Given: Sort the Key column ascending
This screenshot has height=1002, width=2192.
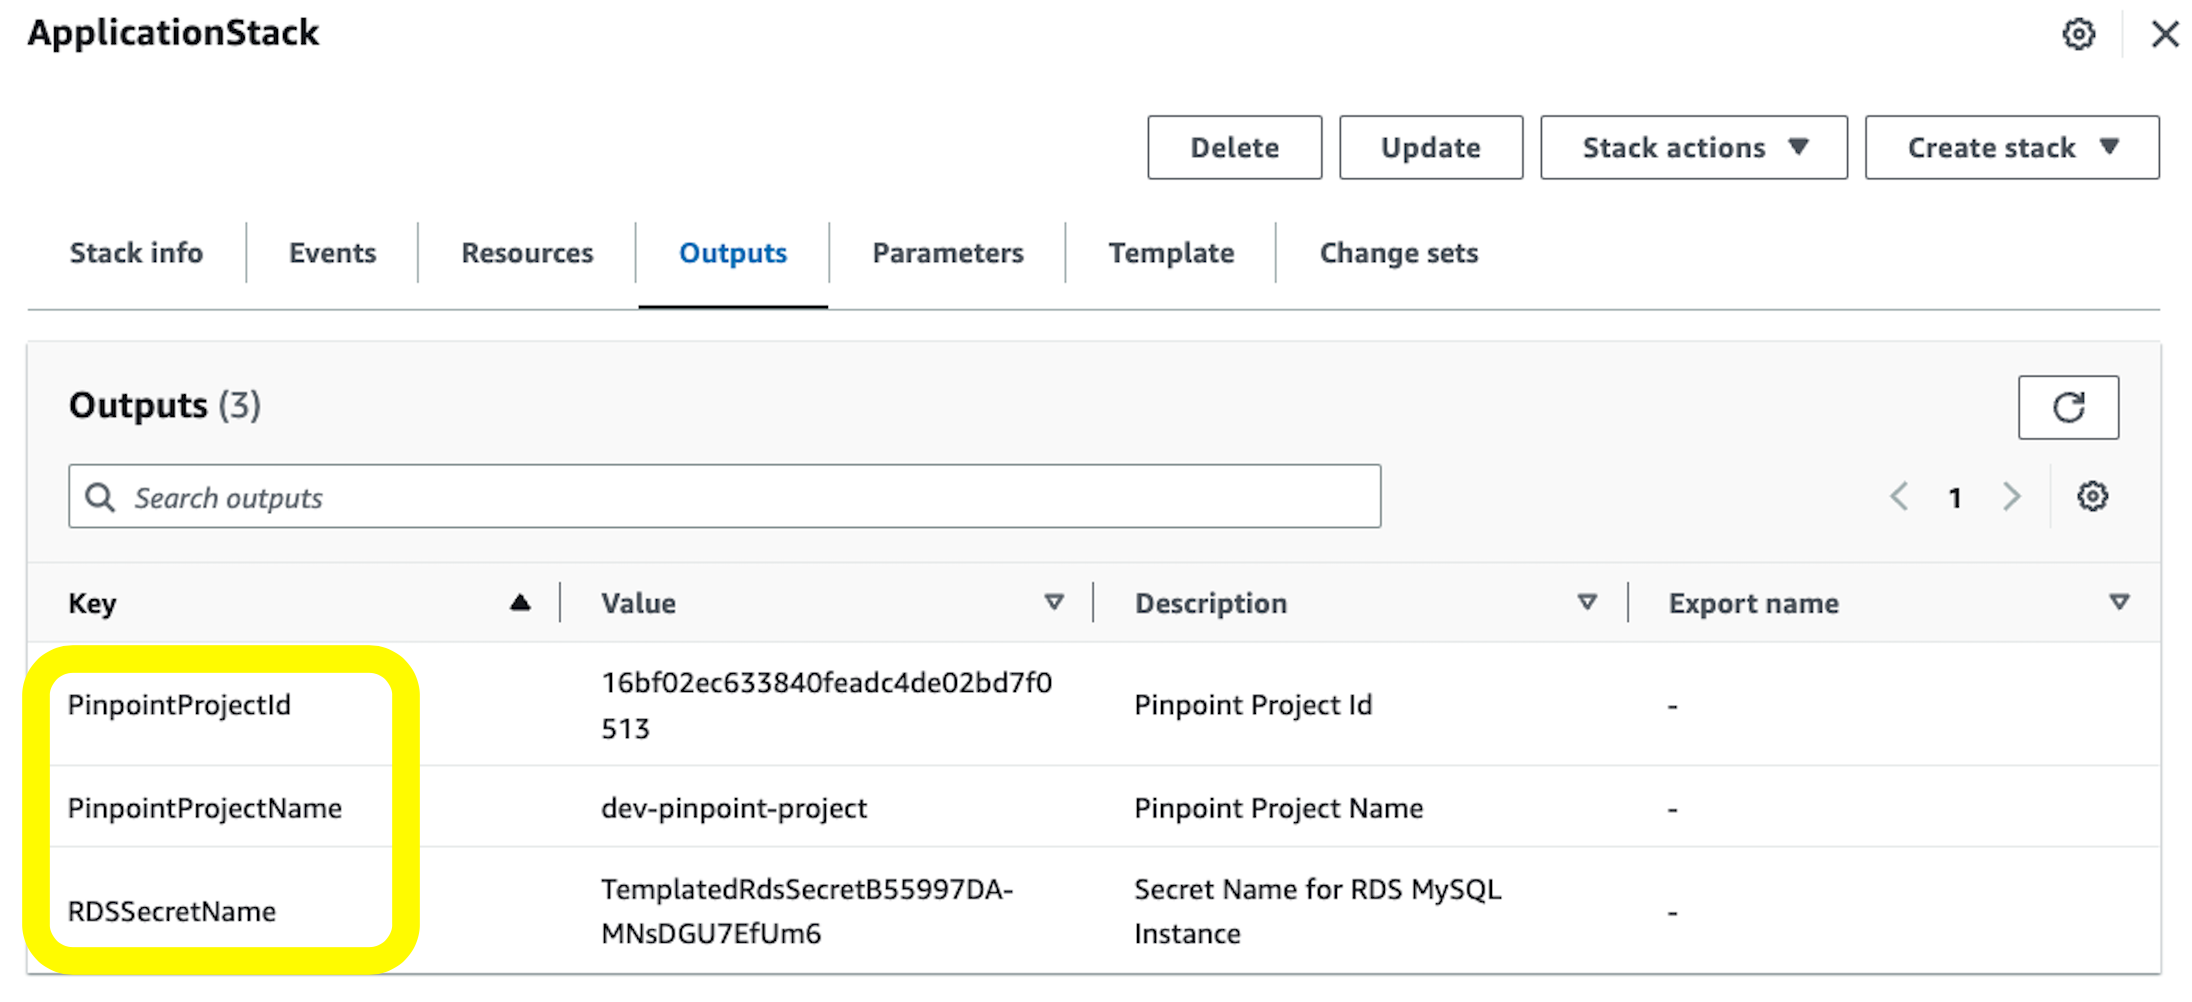Looking at the screenshot, I should (520, 602).
